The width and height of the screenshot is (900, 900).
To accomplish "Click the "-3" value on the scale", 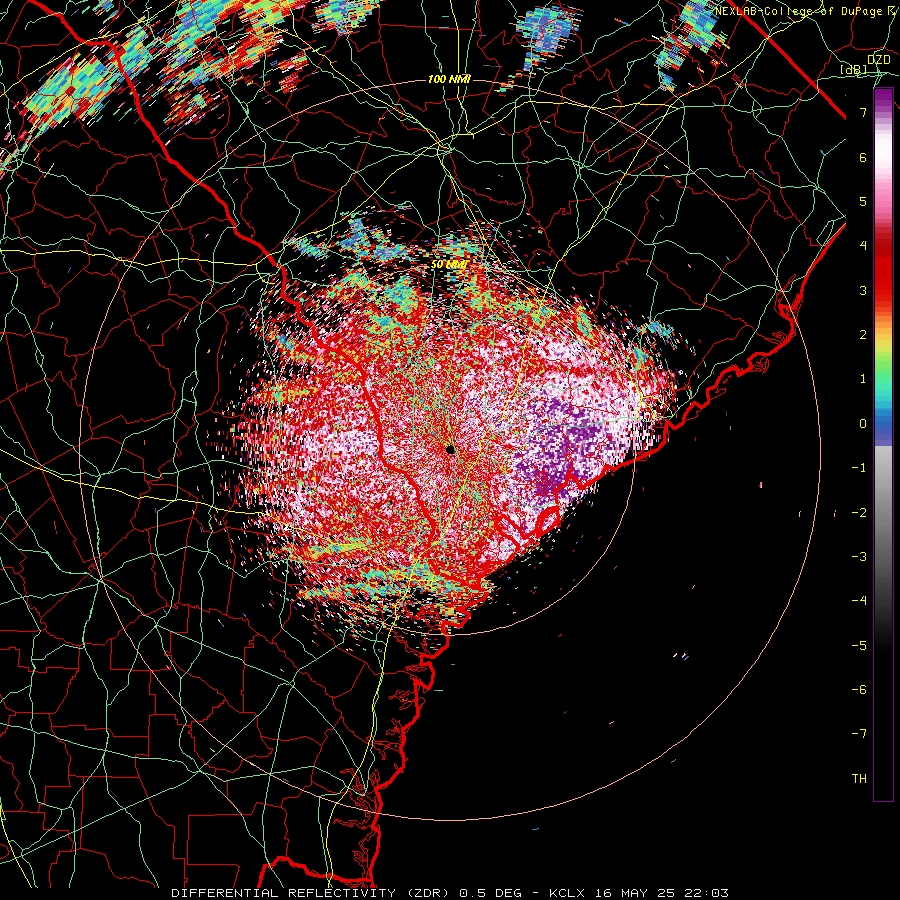I will click(x=859, y=557).
